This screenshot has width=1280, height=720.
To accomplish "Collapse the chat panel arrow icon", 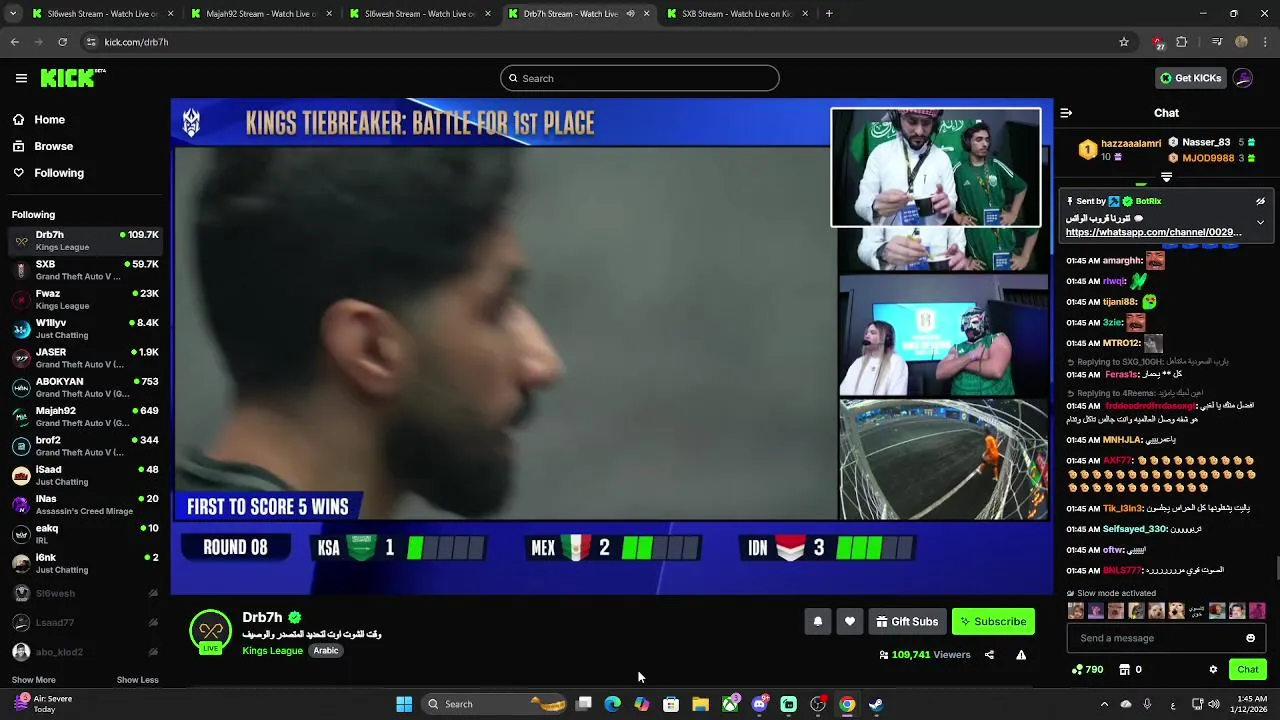I will click(x=1066, y=113).
